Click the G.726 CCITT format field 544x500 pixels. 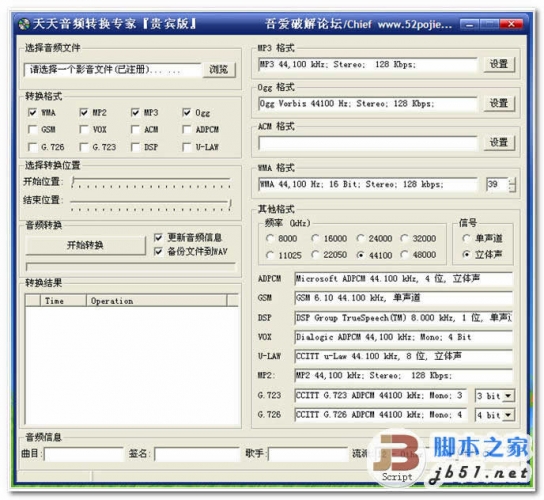click(x=381, y=415)
